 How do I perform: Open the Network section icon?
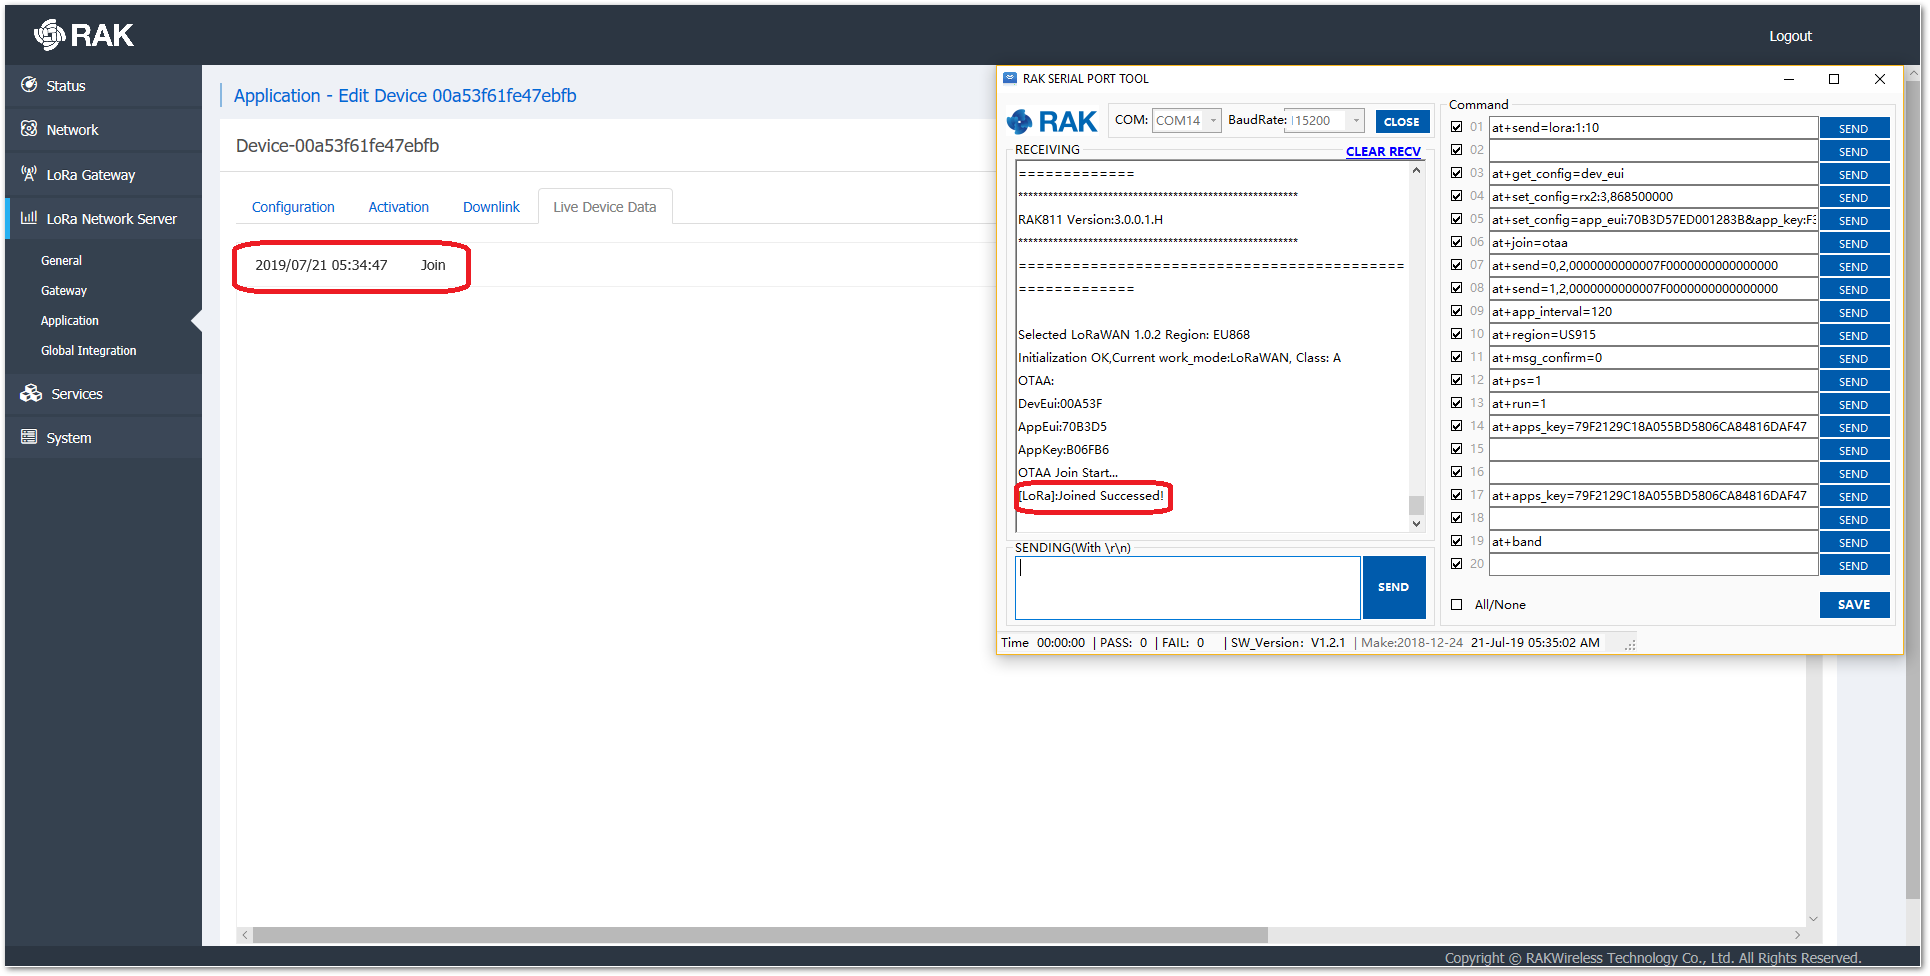[30, 129]
